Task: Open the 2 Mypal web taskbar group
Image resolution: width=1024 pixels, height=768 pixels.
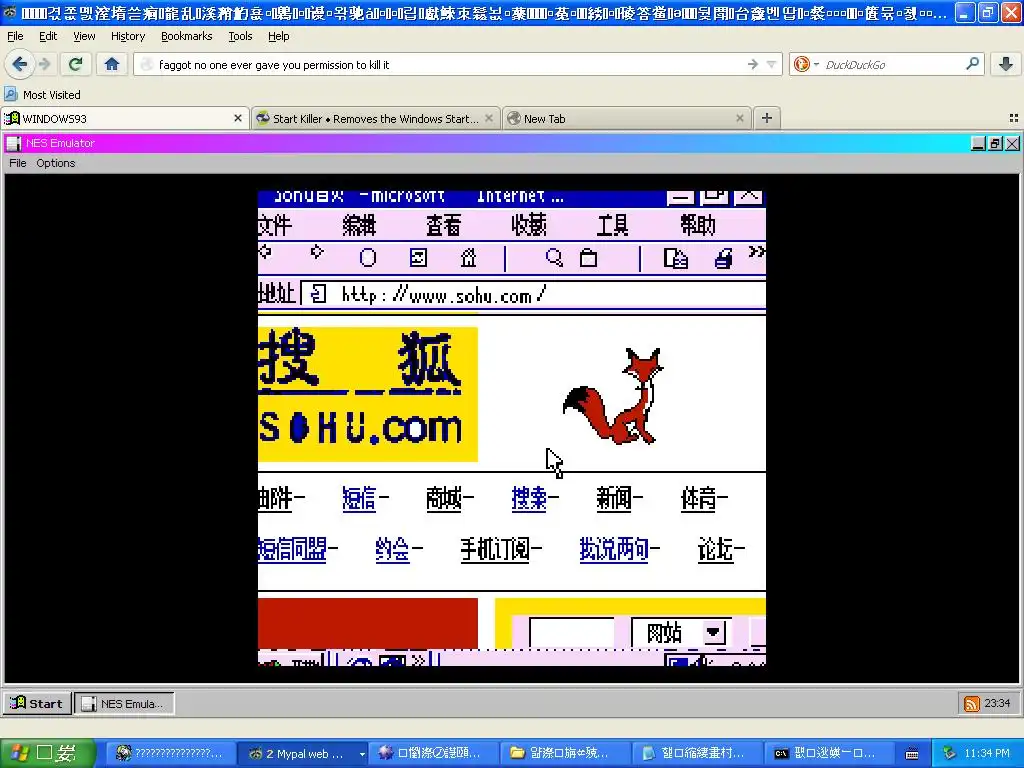Action: click(x=302, y=754)
